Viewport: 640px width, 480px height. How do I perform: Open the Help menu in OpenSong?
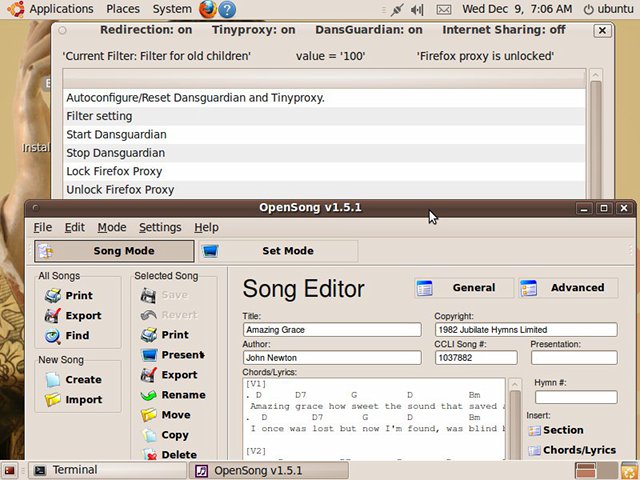click(x=207, y=227)
